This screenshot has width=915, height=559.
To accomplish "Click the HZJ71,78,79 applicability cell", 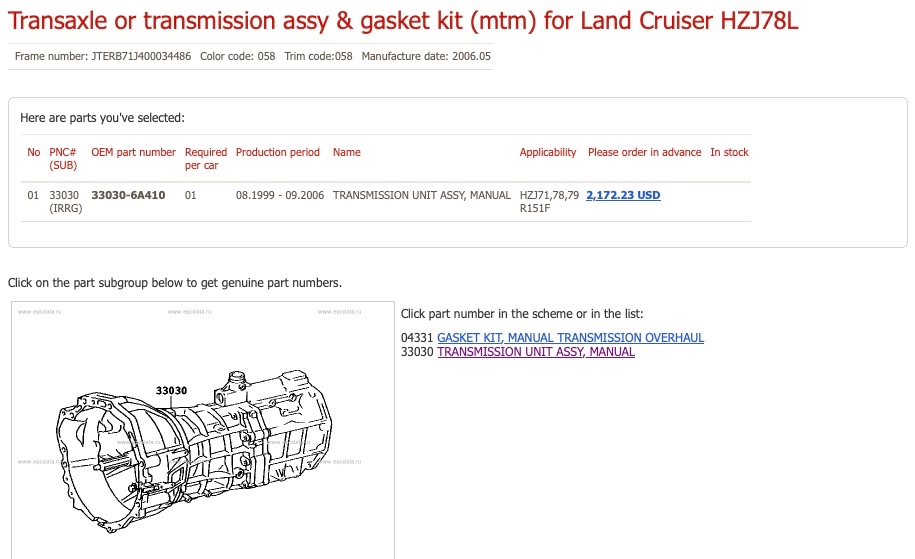I will point(549,195).
